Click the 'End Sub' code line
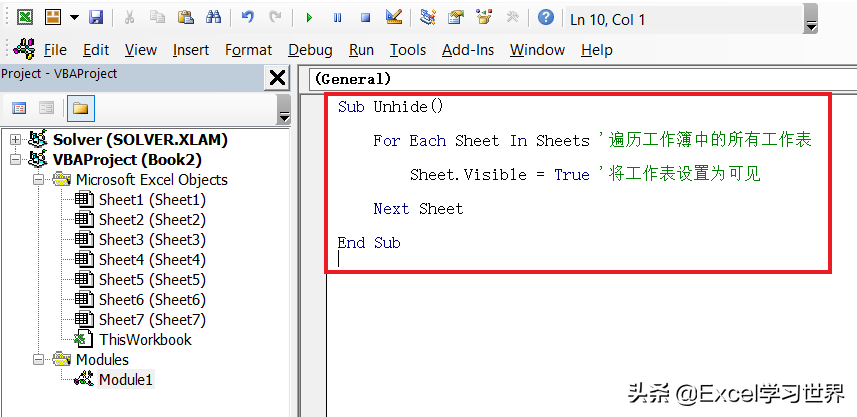This screenshot has height=417, width=857. tap(369, 243)
